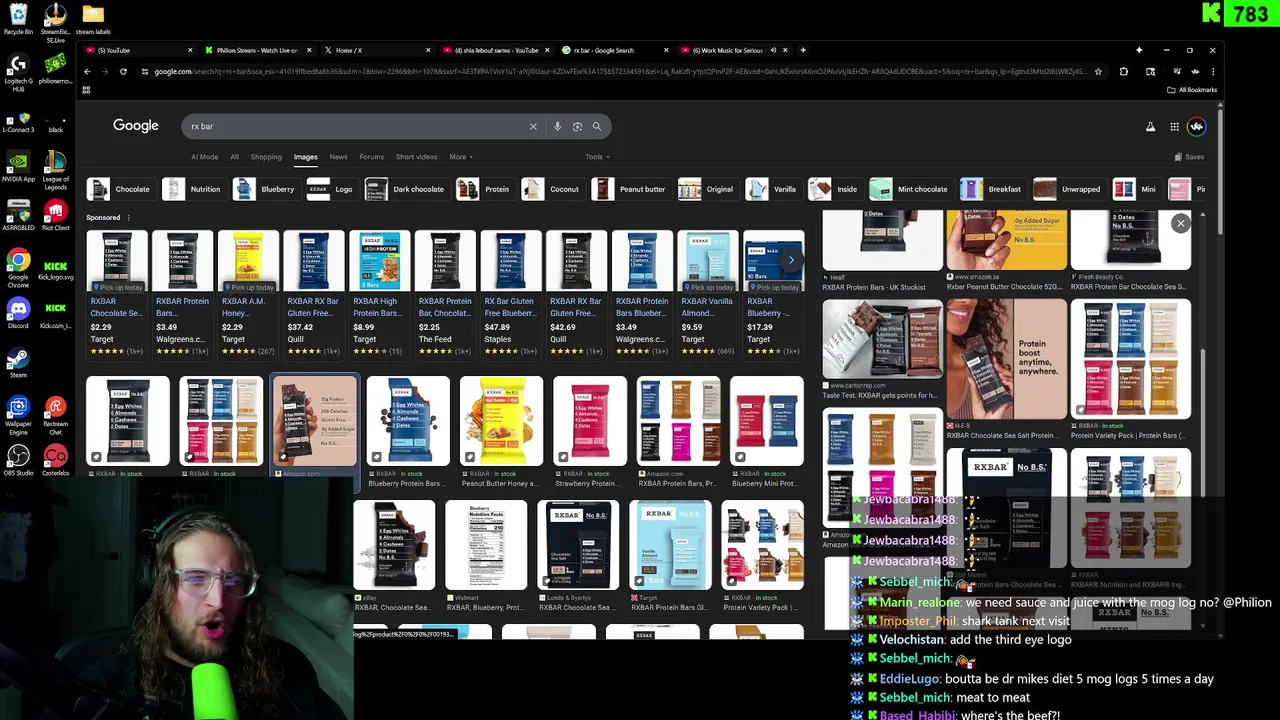Launch Wallpaper Engine shortcut
Image resolution: width=1280 pixels, height=720 pixels.
(18, 414)
